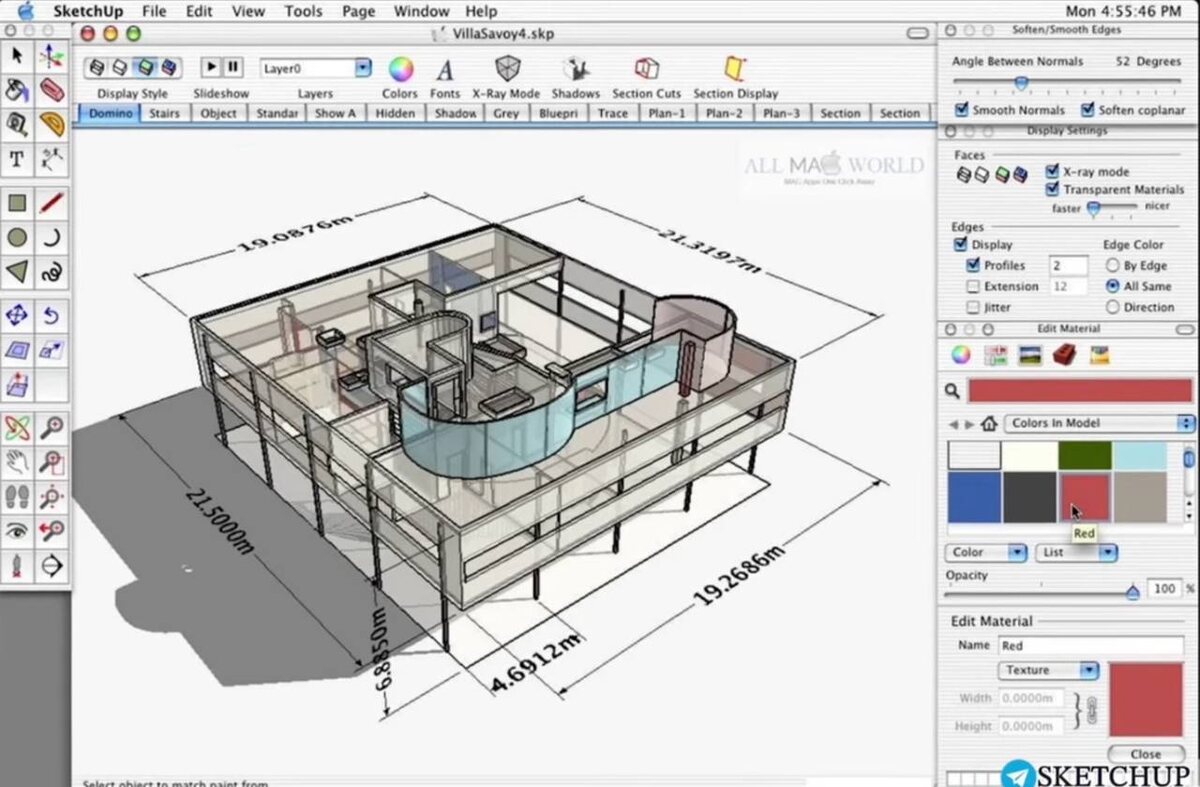Select the Zoom magnifier tool
Viewport: 1200px width, 787px height.
[52, 429]
